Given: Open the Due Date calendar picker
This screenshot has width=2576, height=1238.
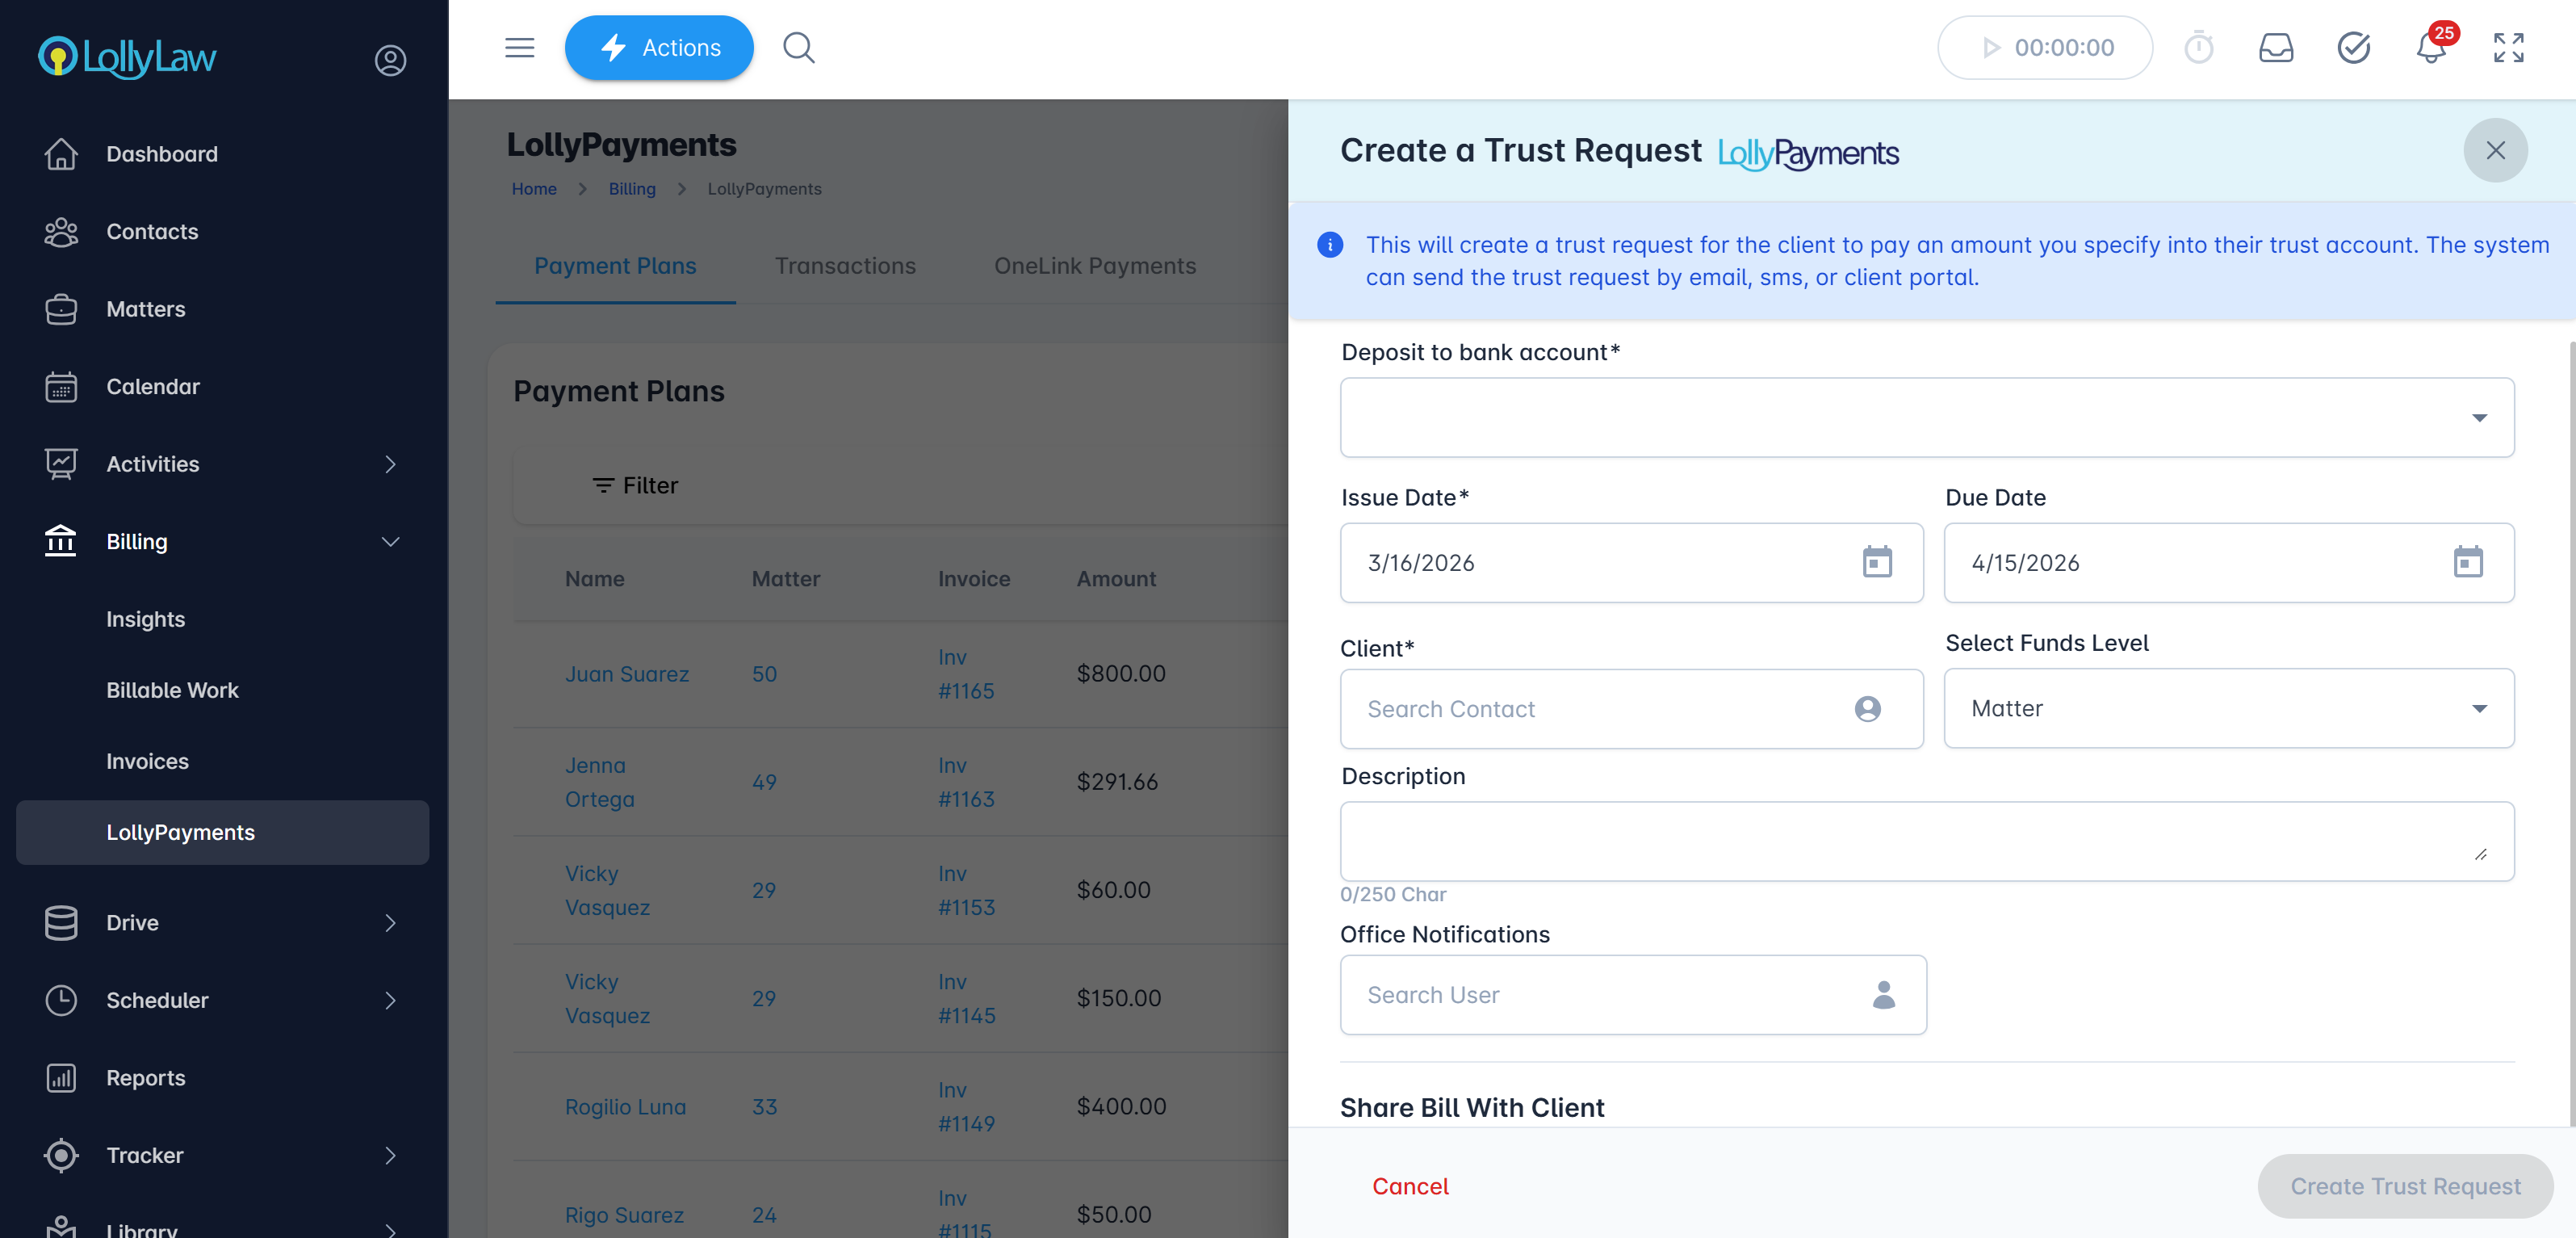Looking at the screenshot, I should (x=2467, y=562).
